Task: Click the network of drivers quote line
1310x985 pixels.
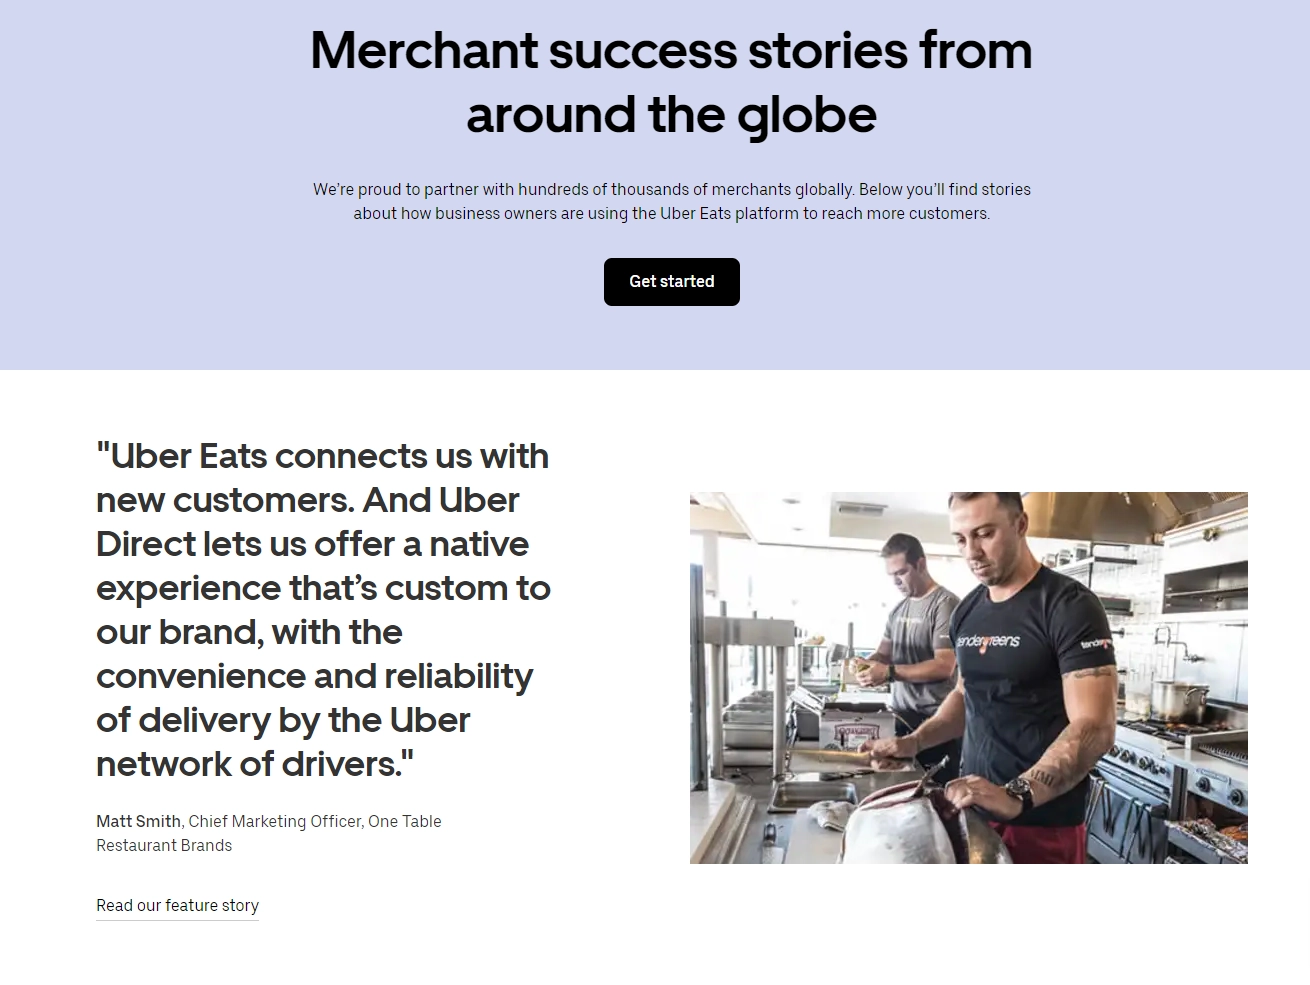Action: (254, 764)
